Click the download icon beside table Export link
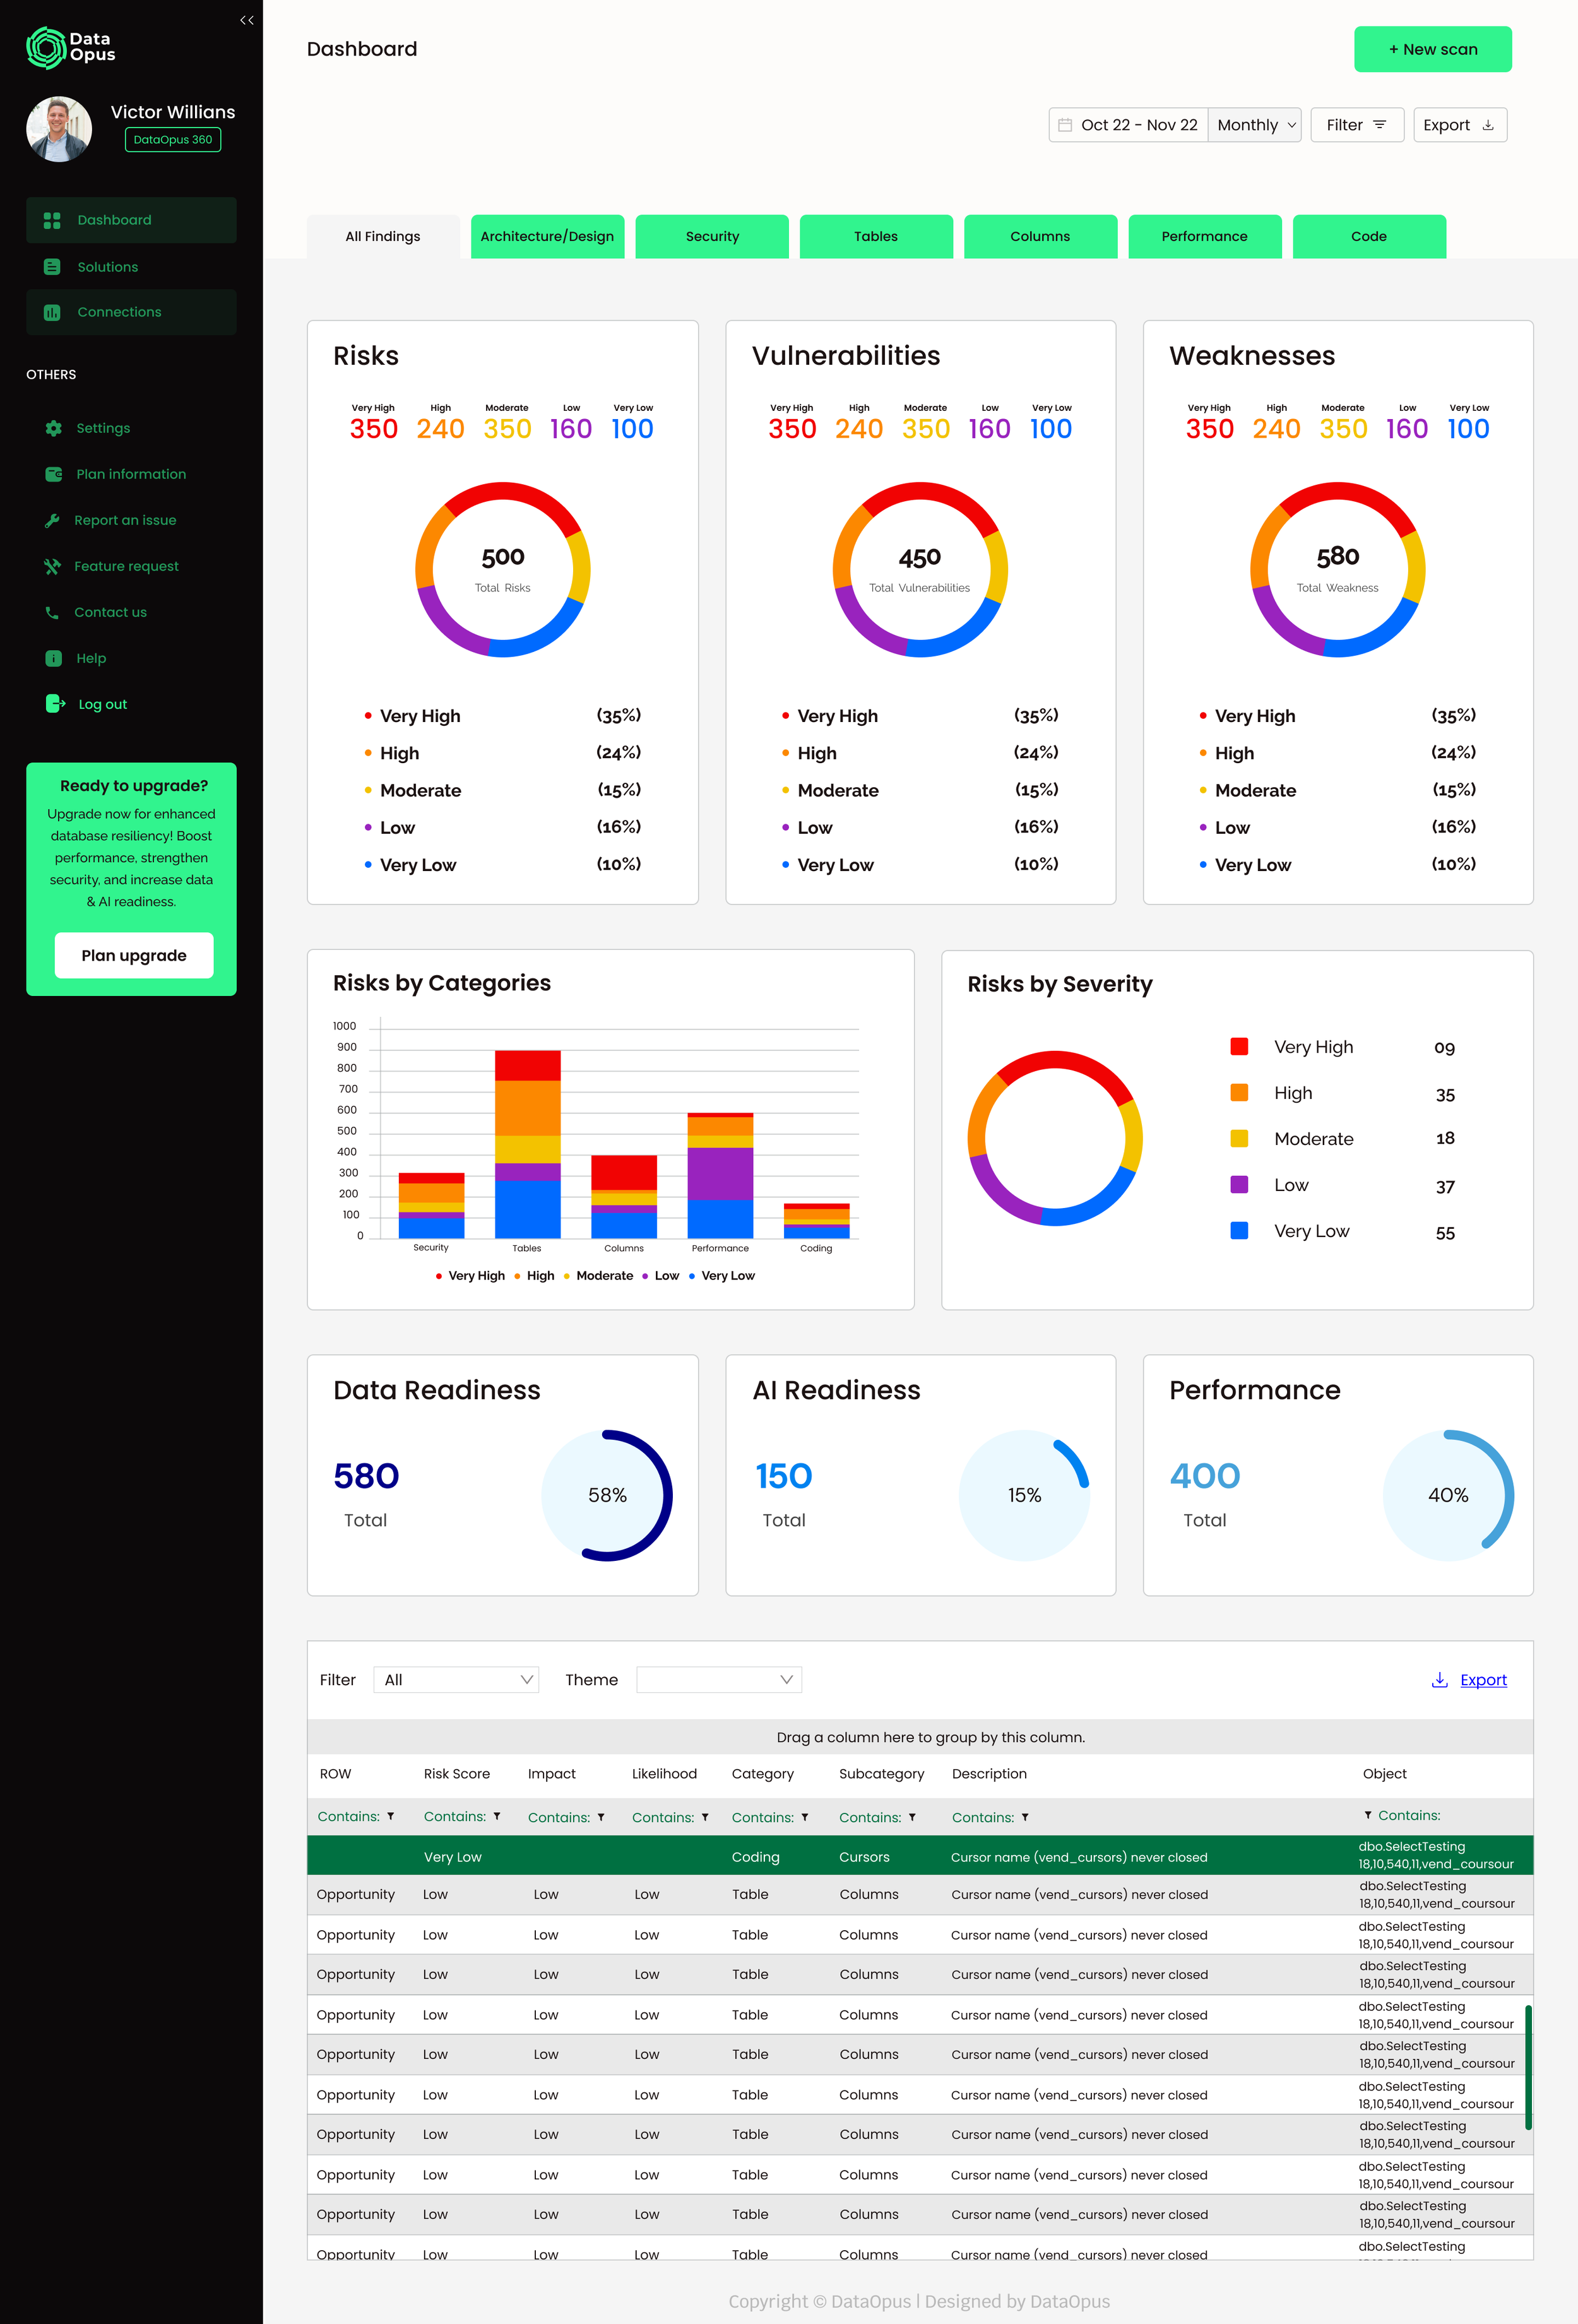 click(1440, 1680)
